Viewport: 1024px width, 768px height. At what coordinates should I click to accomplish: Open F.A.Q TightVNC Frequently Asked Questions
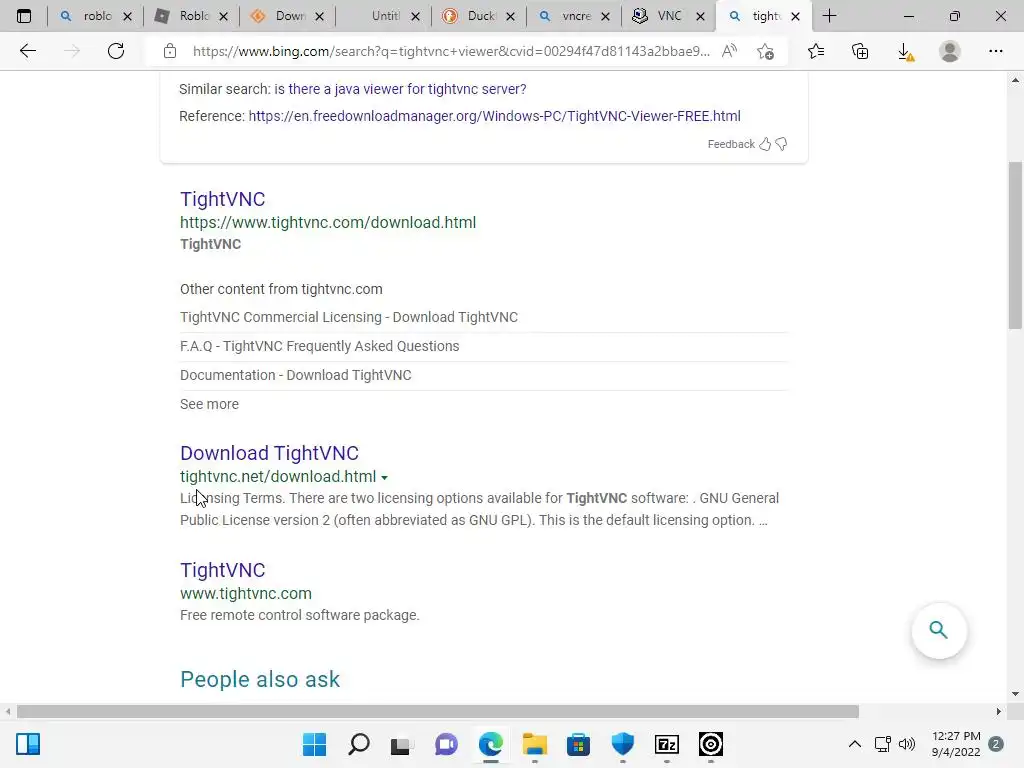tap(319, 346)
